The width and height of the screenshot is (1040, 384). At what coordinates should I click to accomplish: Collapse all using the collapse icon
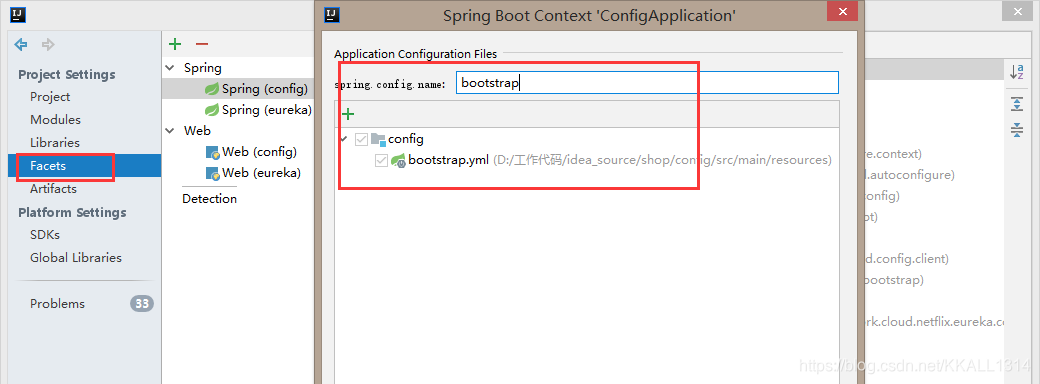point(1017,129)
